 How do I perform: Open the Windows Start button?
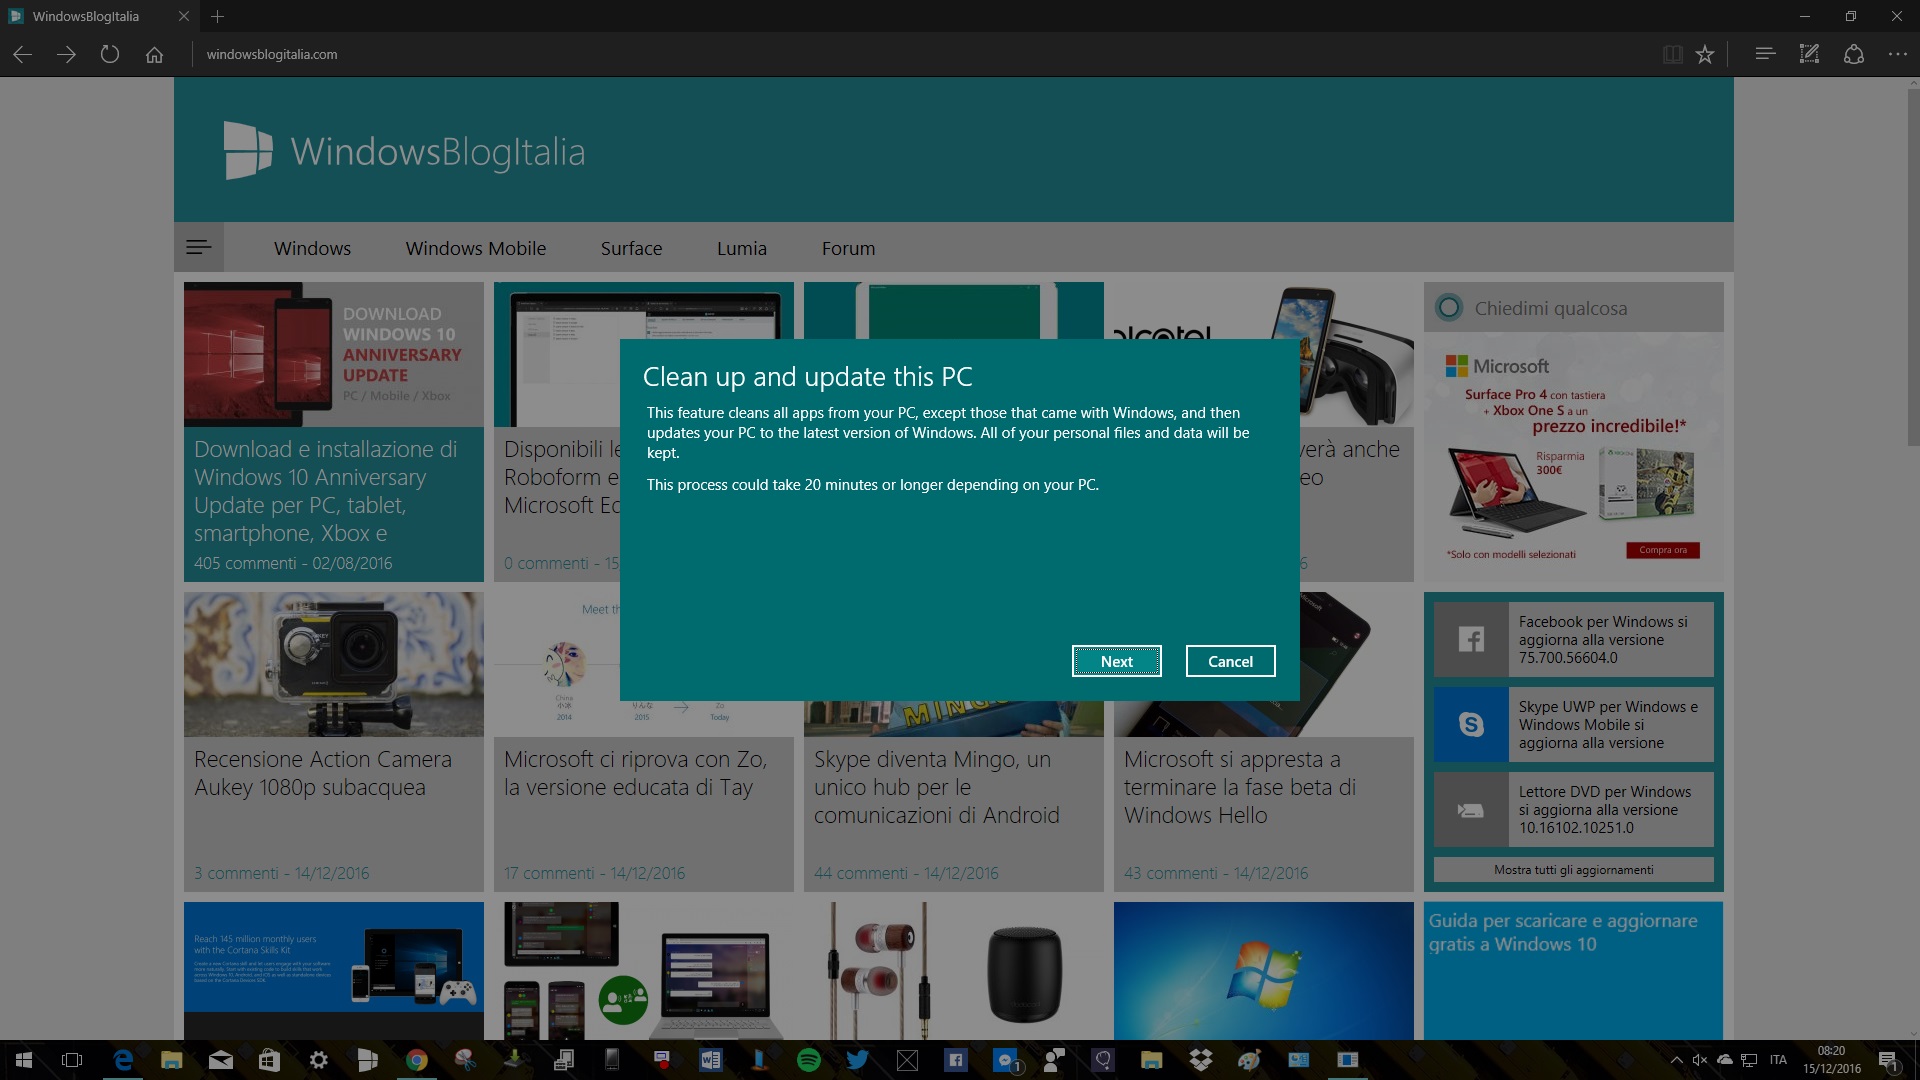24,1060
